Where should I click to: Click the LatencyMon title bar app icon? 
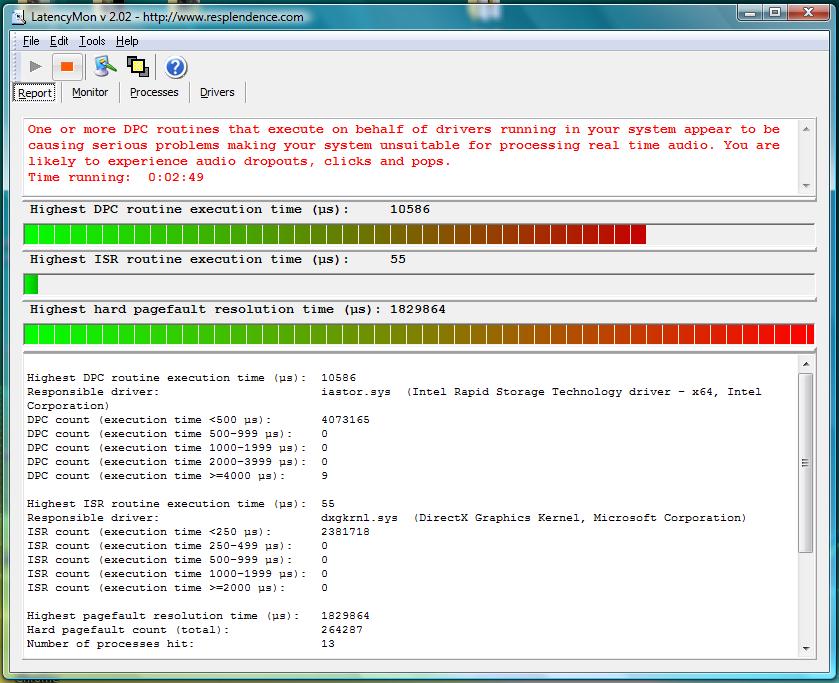19,17
